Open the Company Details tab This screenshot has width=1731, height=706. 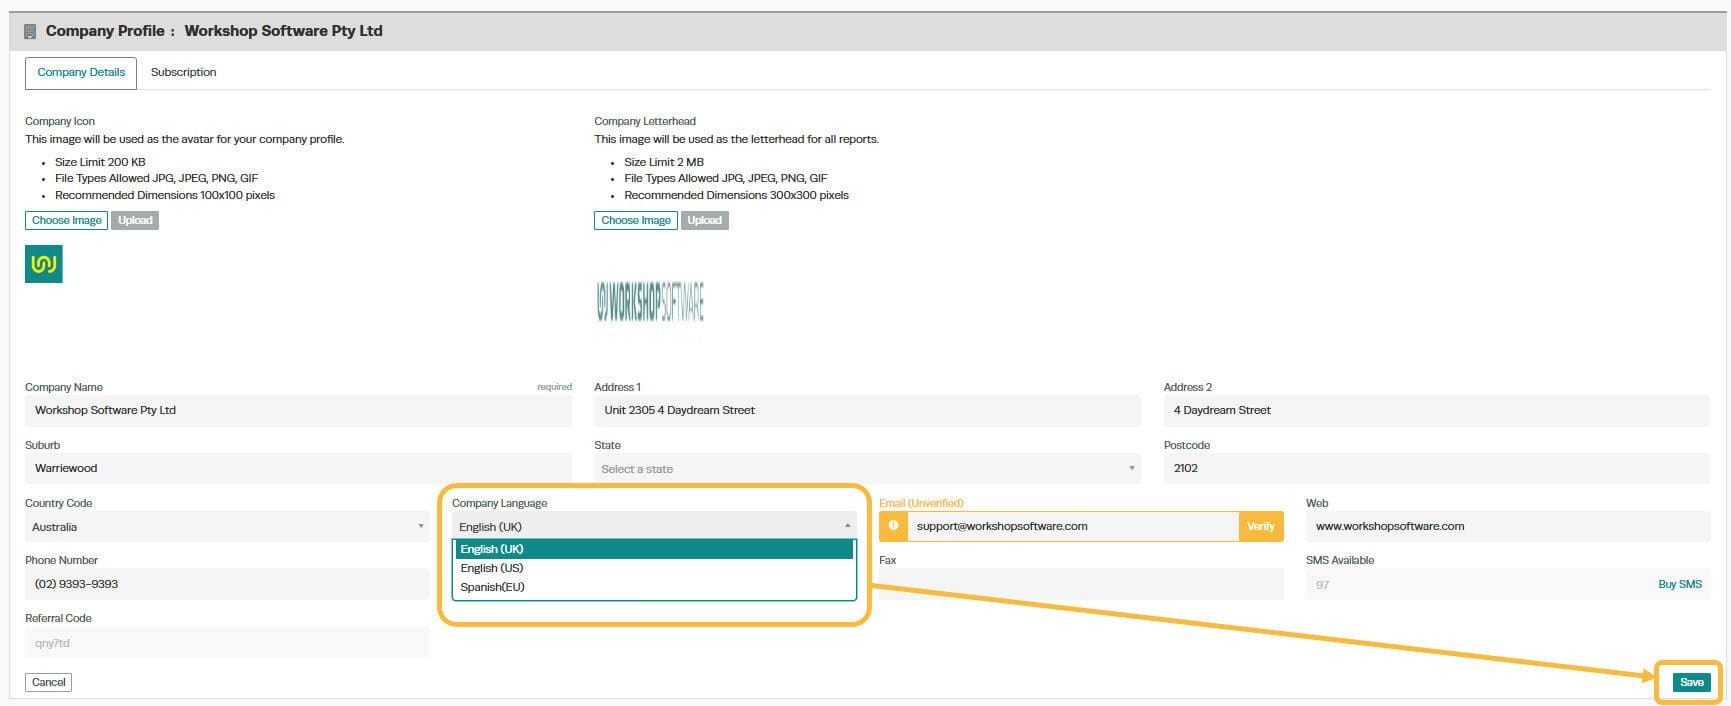click(81, 72)
